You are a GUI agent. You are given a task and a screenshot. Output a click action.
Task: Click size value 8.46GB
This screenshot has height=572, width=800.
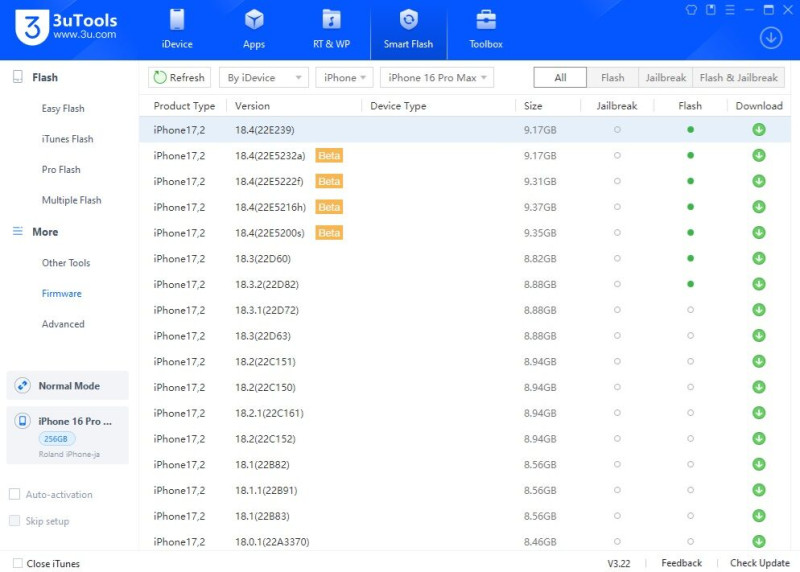(540, 541)
